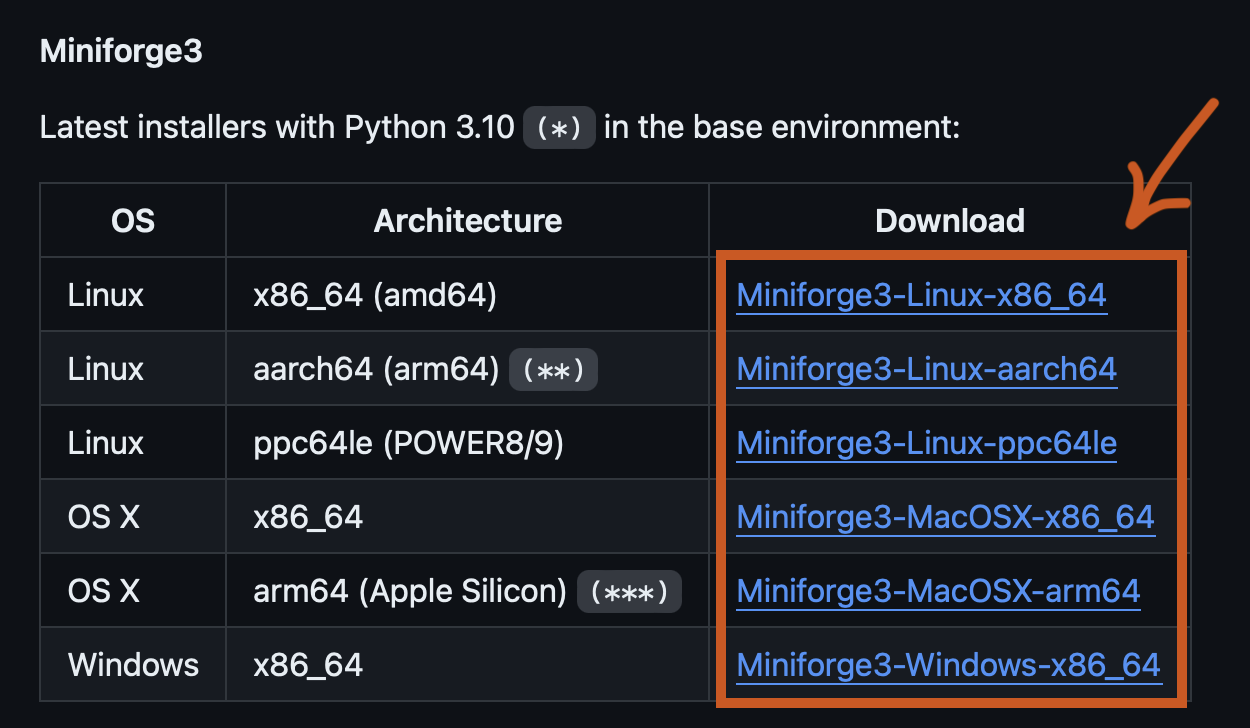The image size is (1250, 728).
Task: Click the Download column header
Action: pos(950,220)
